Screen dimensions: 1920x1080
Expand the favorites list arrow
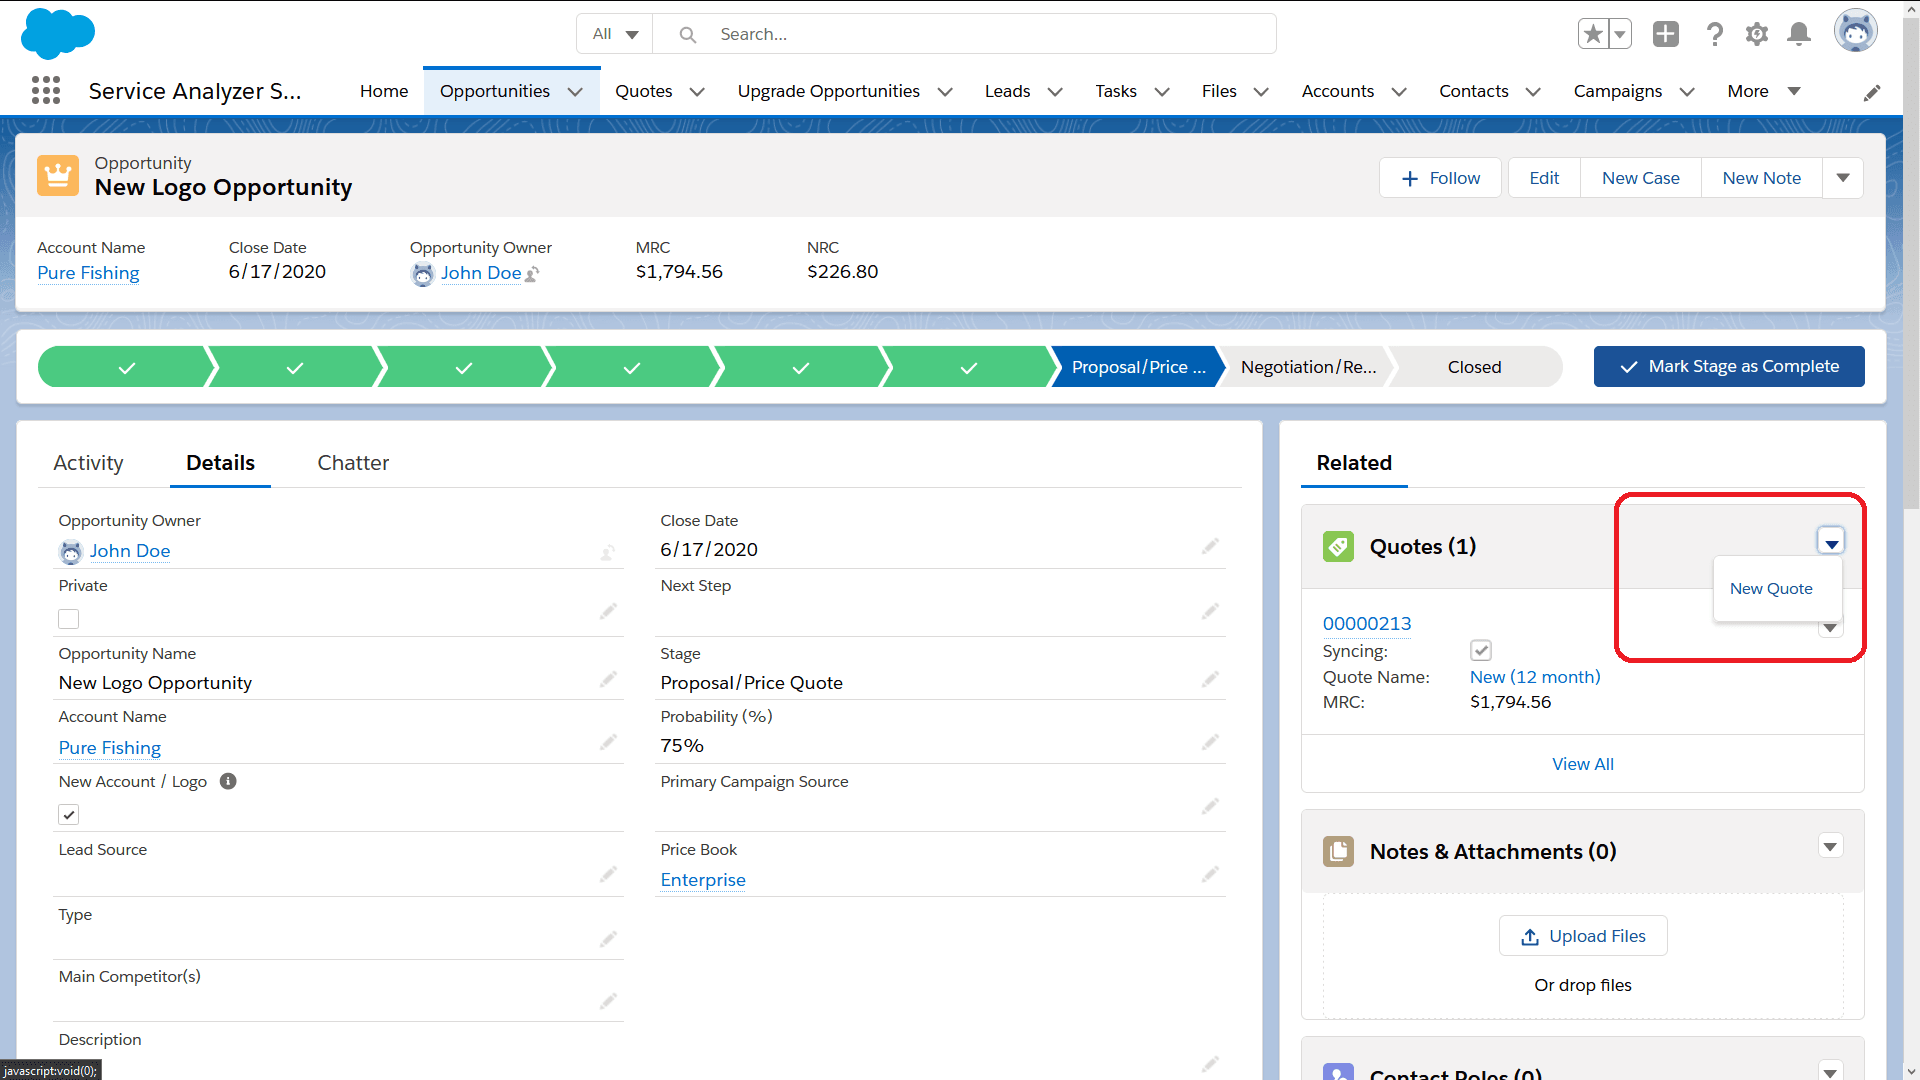[x=1620, y=34]
